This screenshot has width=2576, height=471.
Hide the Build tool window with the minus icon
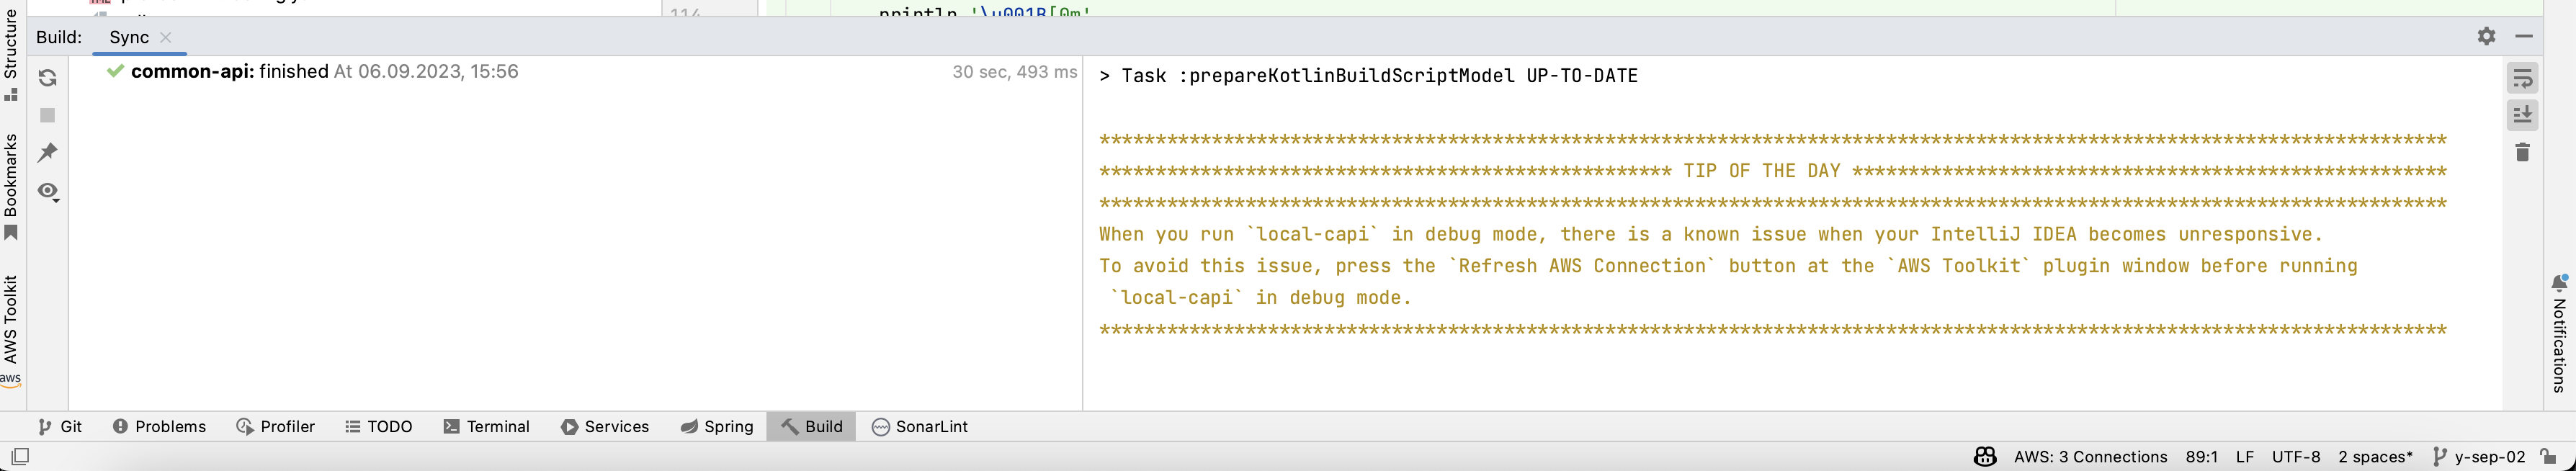pos(2524,36)
